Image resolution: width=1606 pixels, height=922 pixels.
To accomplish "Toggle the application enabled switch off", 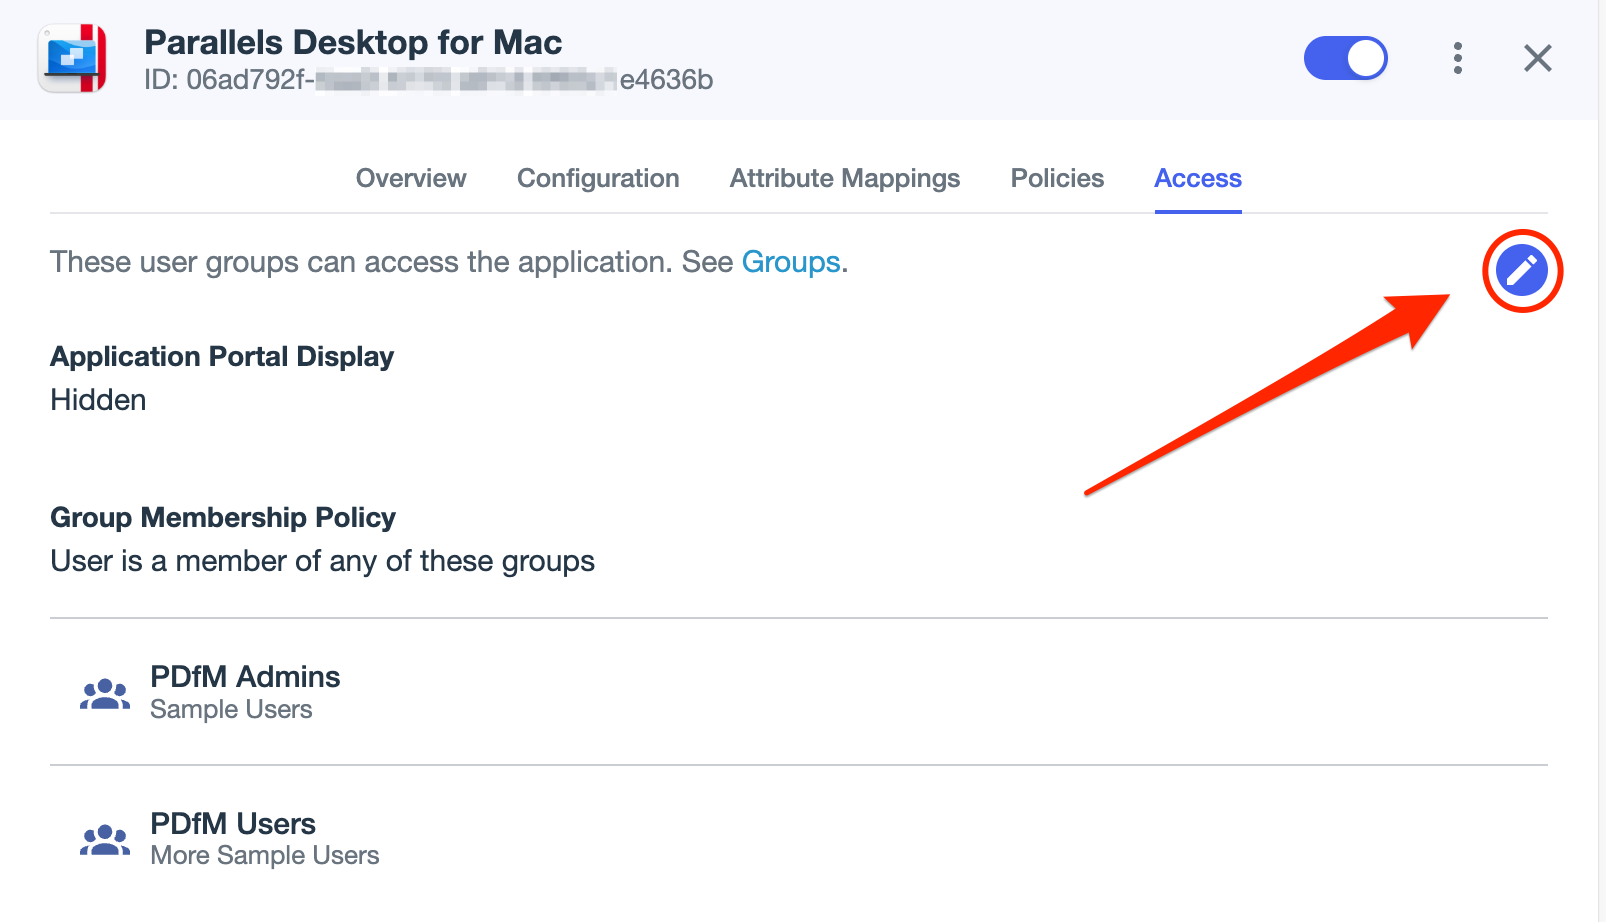I will point(1346,58).
